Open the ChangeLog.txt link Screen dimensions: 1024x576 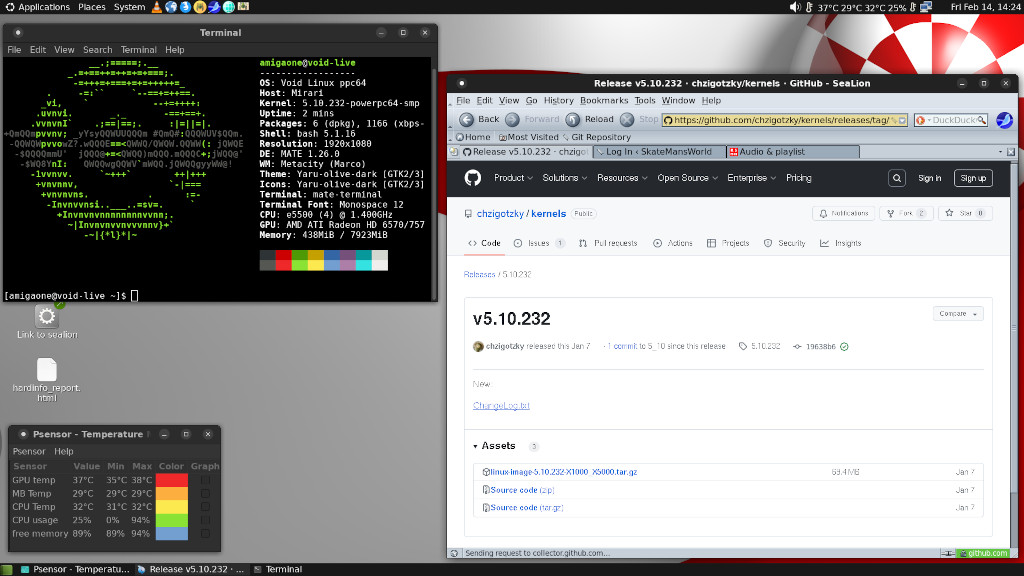click(501, 406)
